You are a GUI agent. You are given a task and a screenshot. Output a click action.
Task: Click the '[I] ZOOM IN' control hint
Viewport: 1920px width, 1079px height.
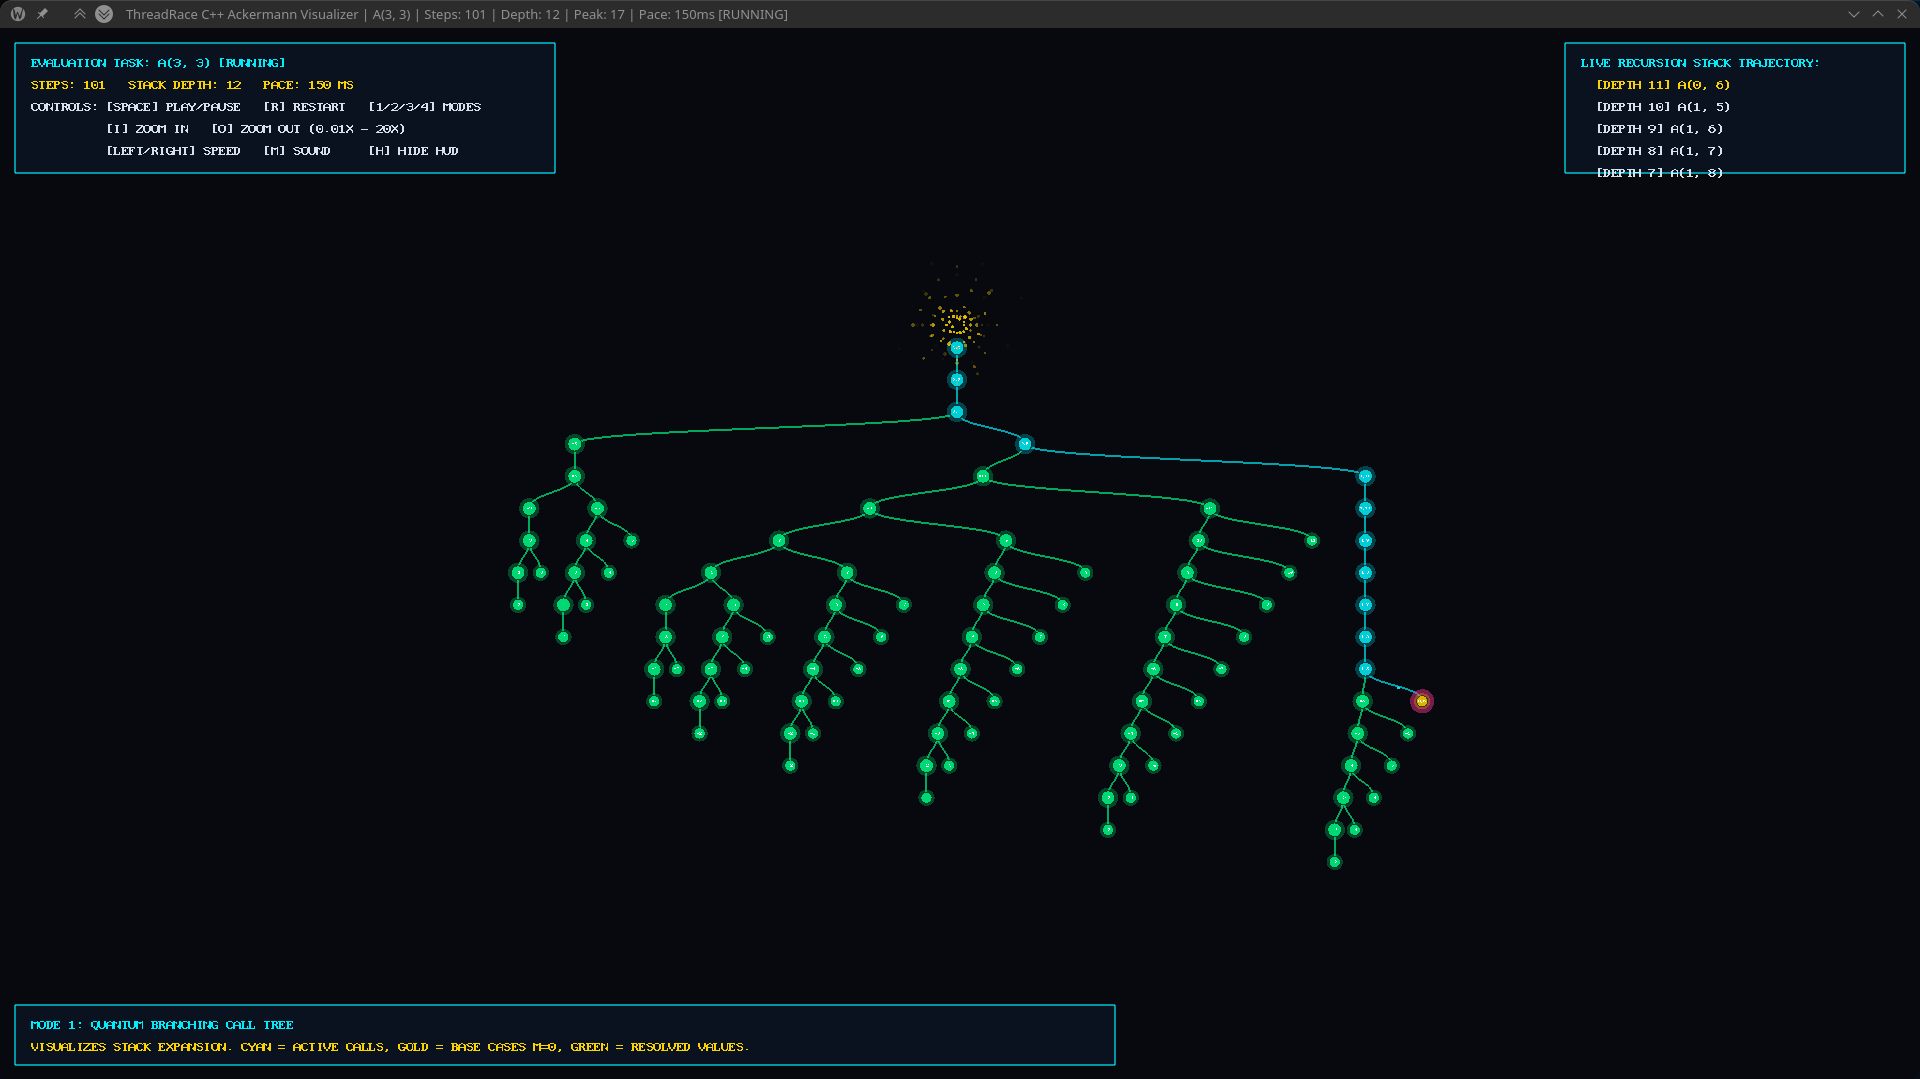pyautogui.click(x=148, y=129)
